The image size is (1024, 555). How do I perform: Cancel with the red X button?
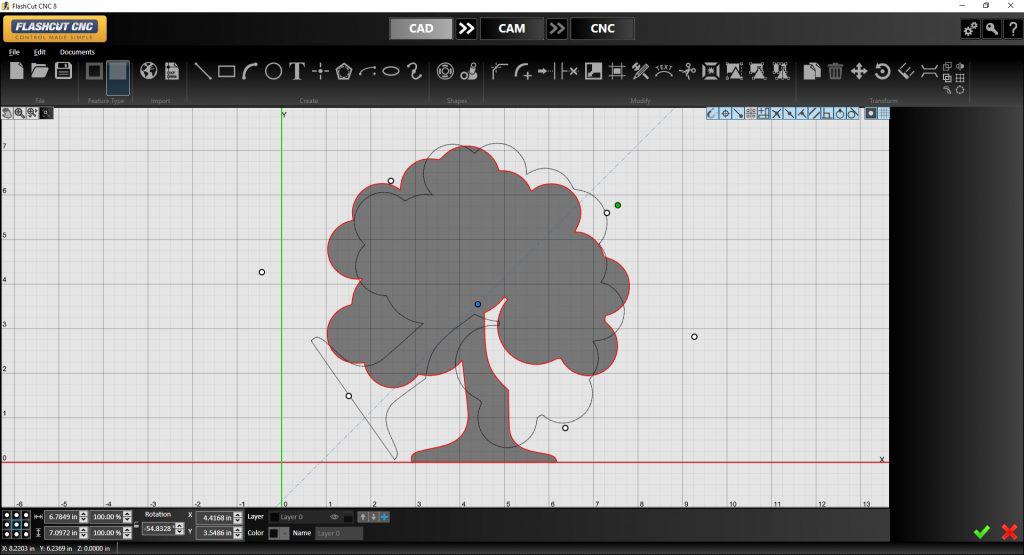[1008, 531]
